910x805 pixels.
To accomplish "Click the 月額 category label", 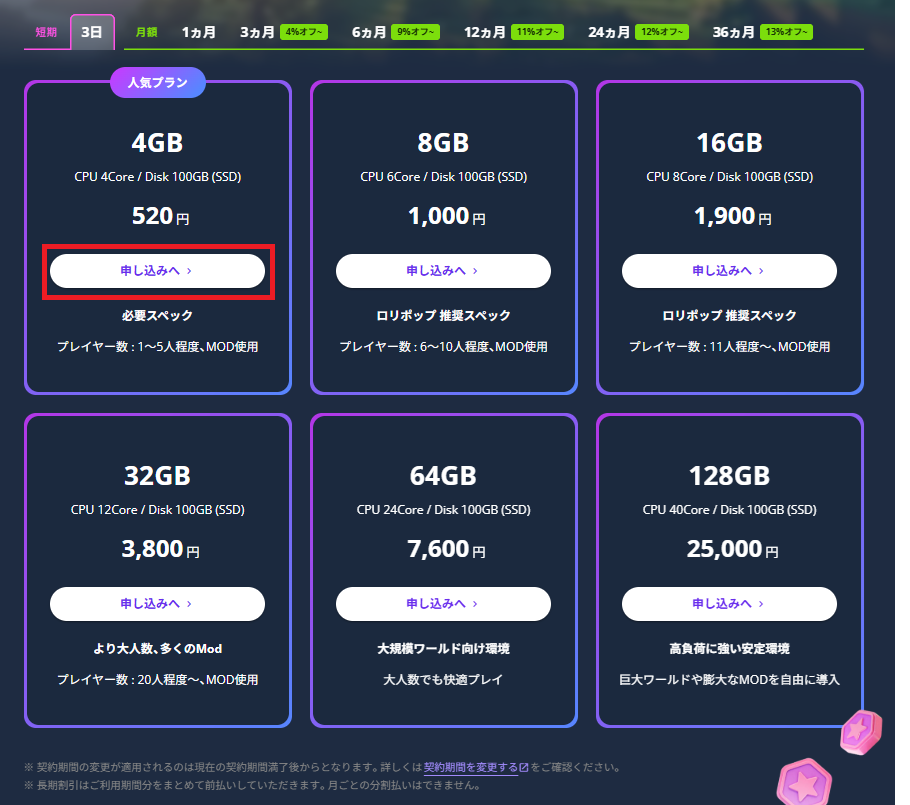I will [x=146, y=33].
